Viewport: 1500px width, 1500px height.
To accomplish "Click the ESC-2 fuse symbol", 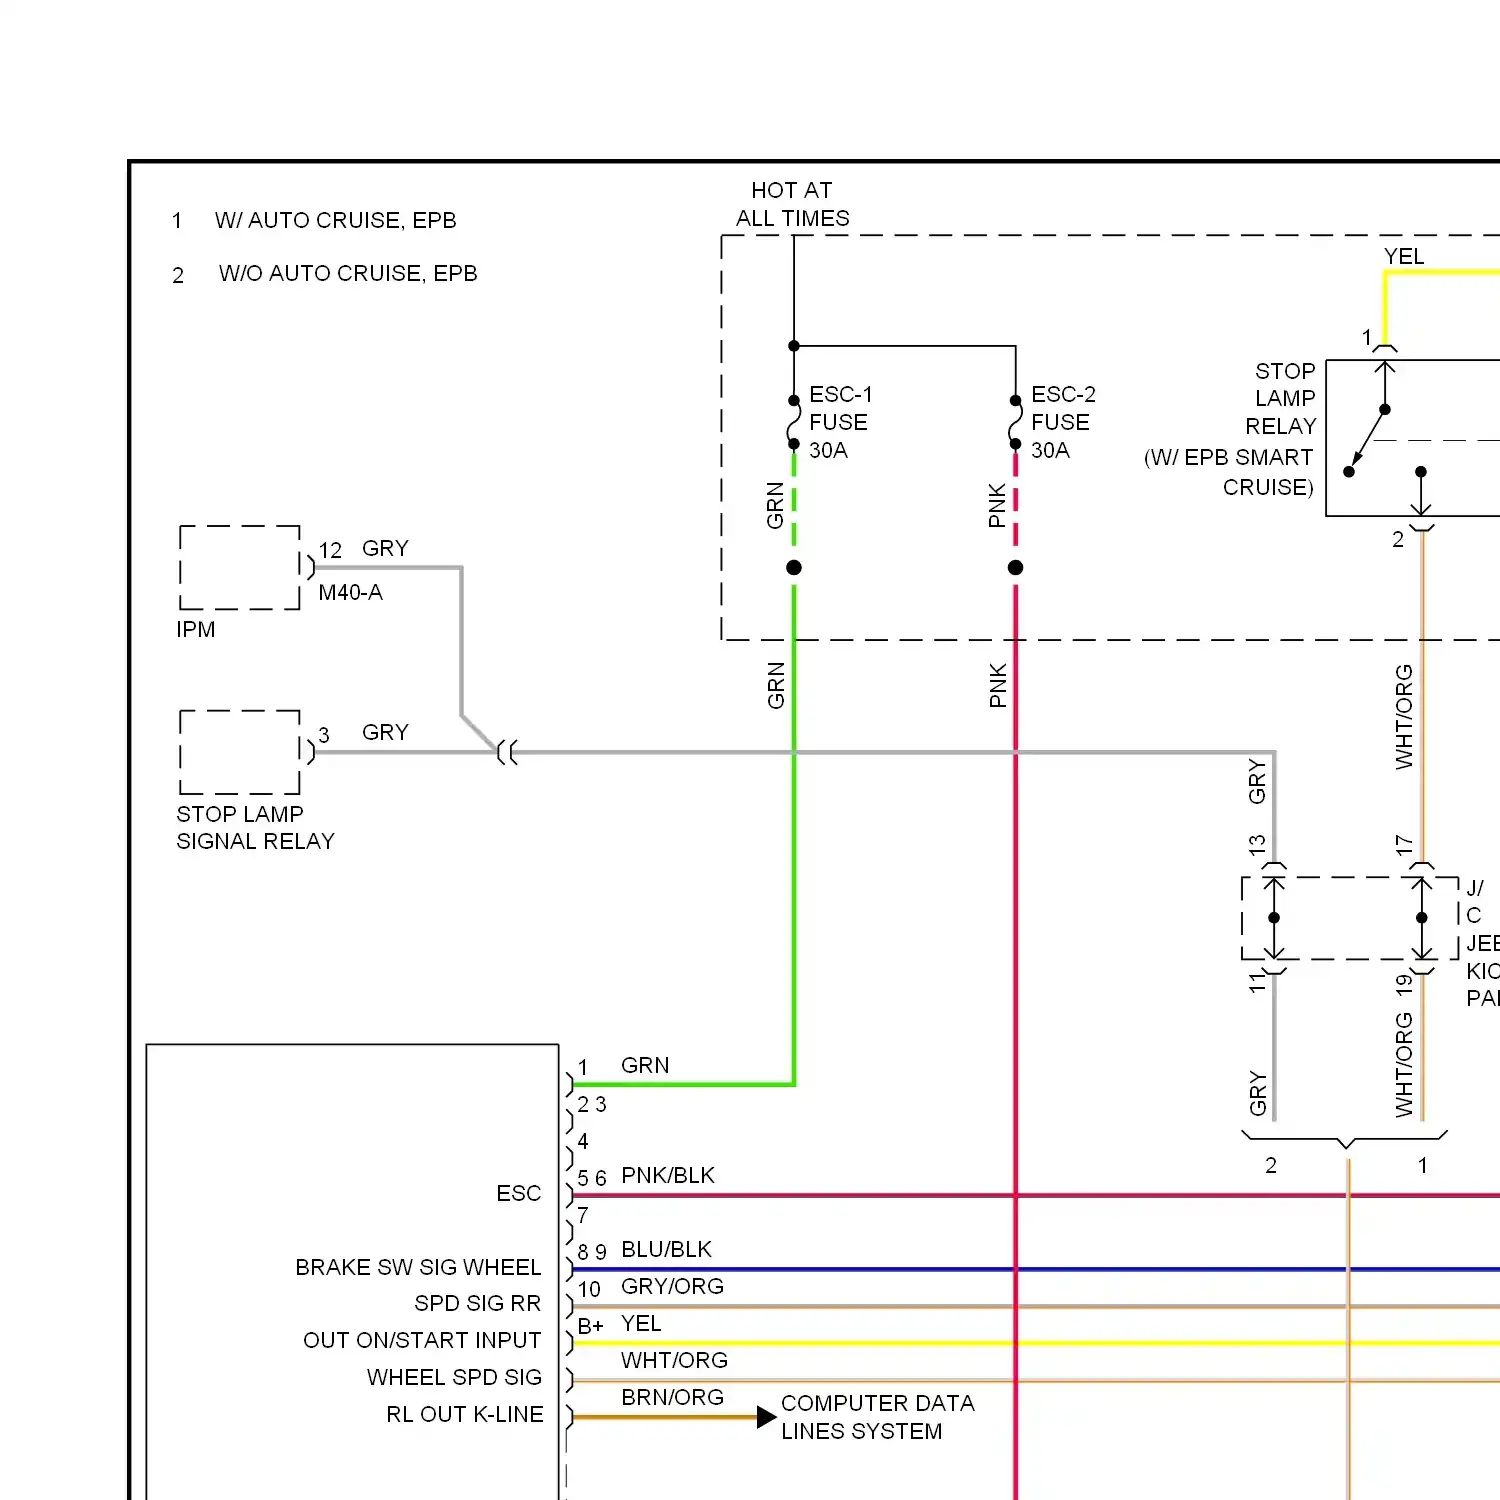I will (x=1015, y=422).
